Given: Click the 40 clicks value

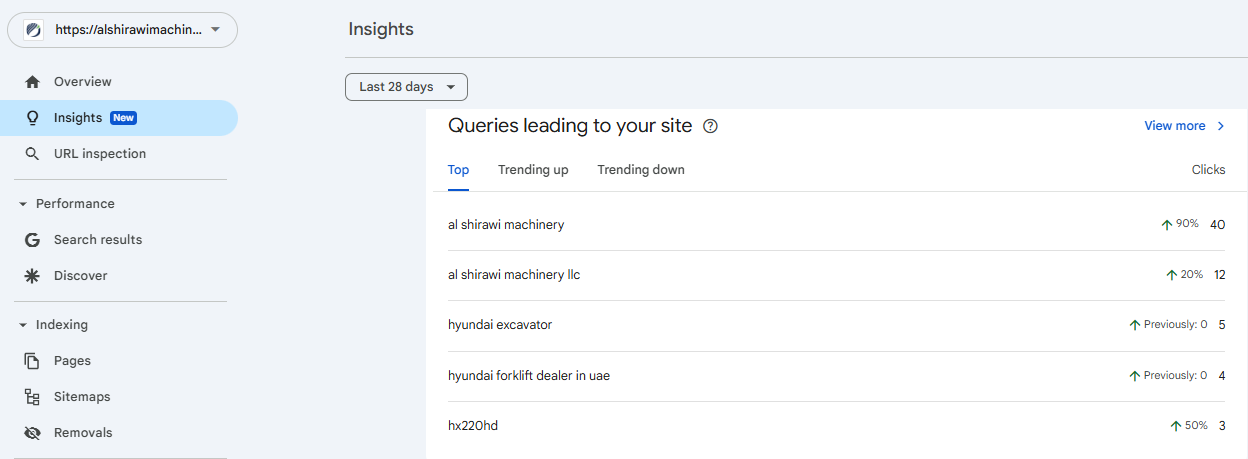Looking at the screenshot, I should 1217,225.
